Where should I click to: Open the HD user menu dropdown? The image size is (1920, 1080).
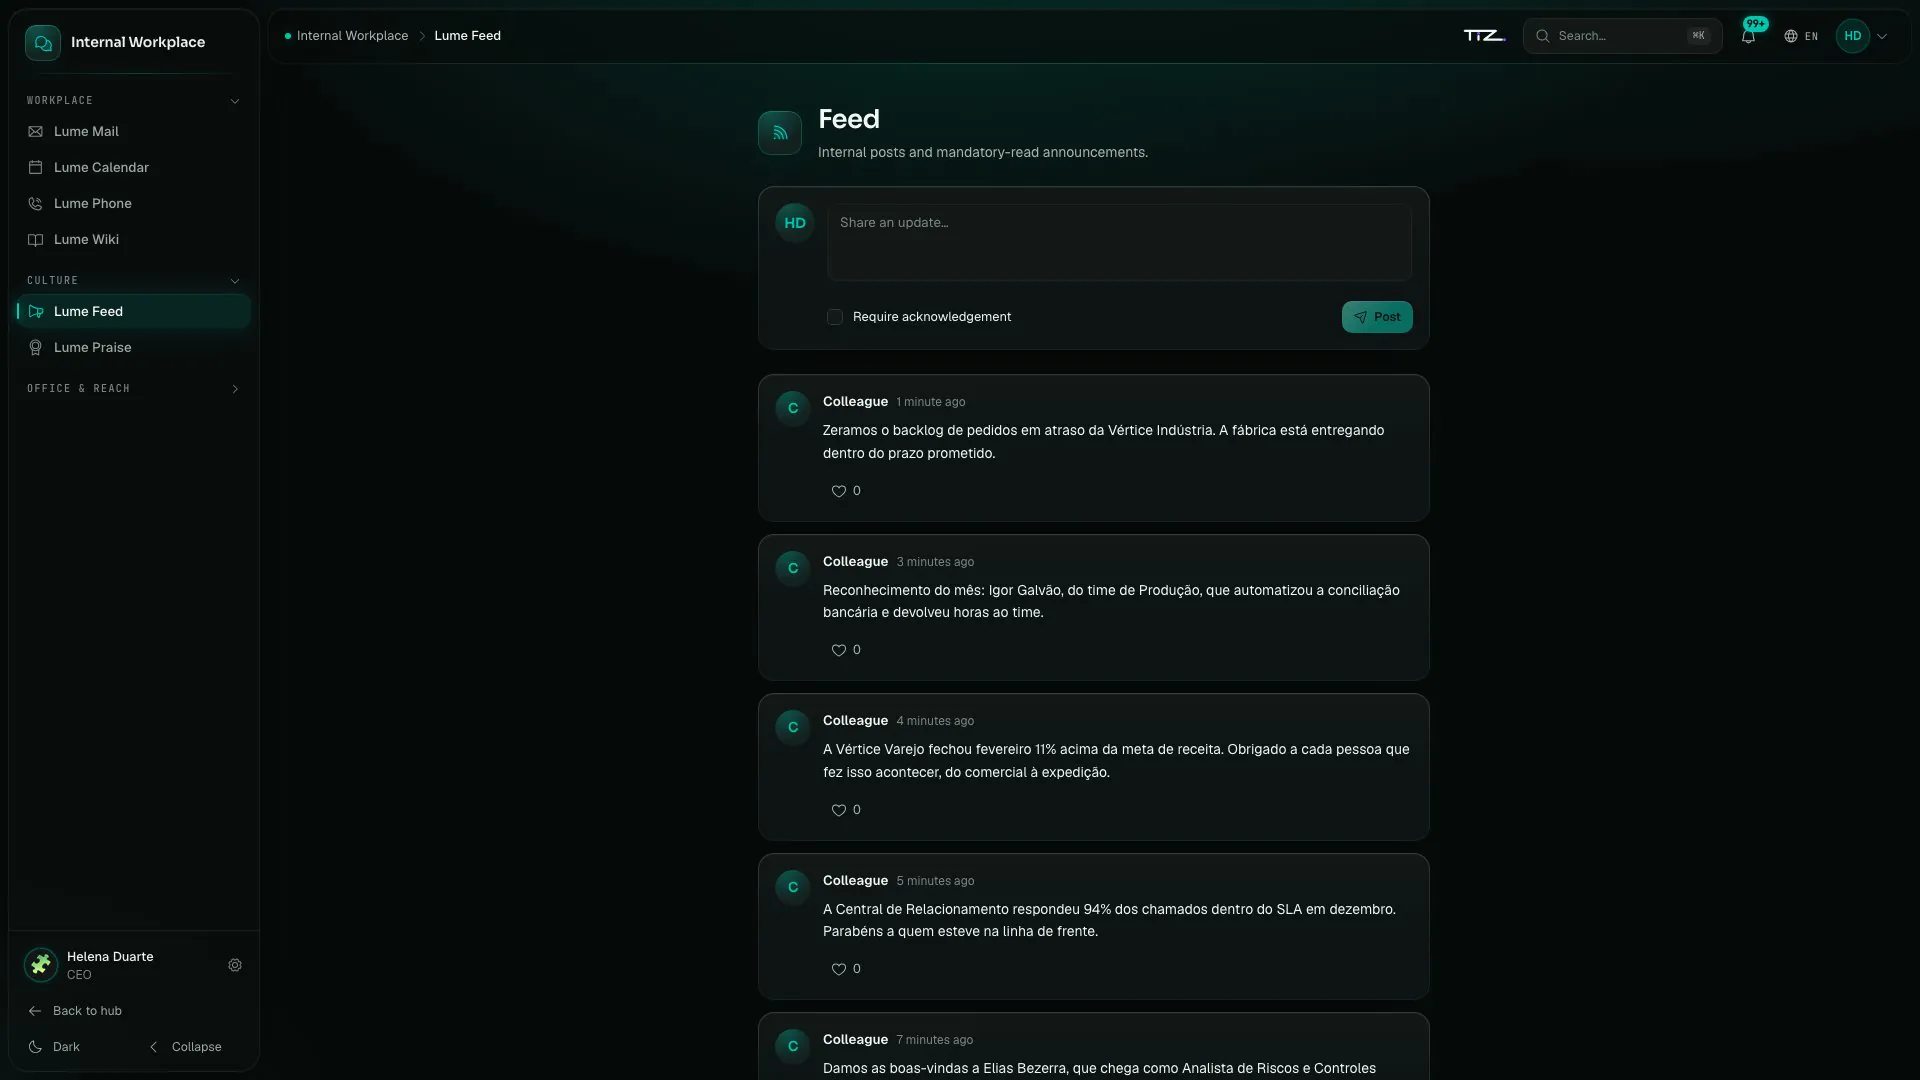tap(1862, 36)
